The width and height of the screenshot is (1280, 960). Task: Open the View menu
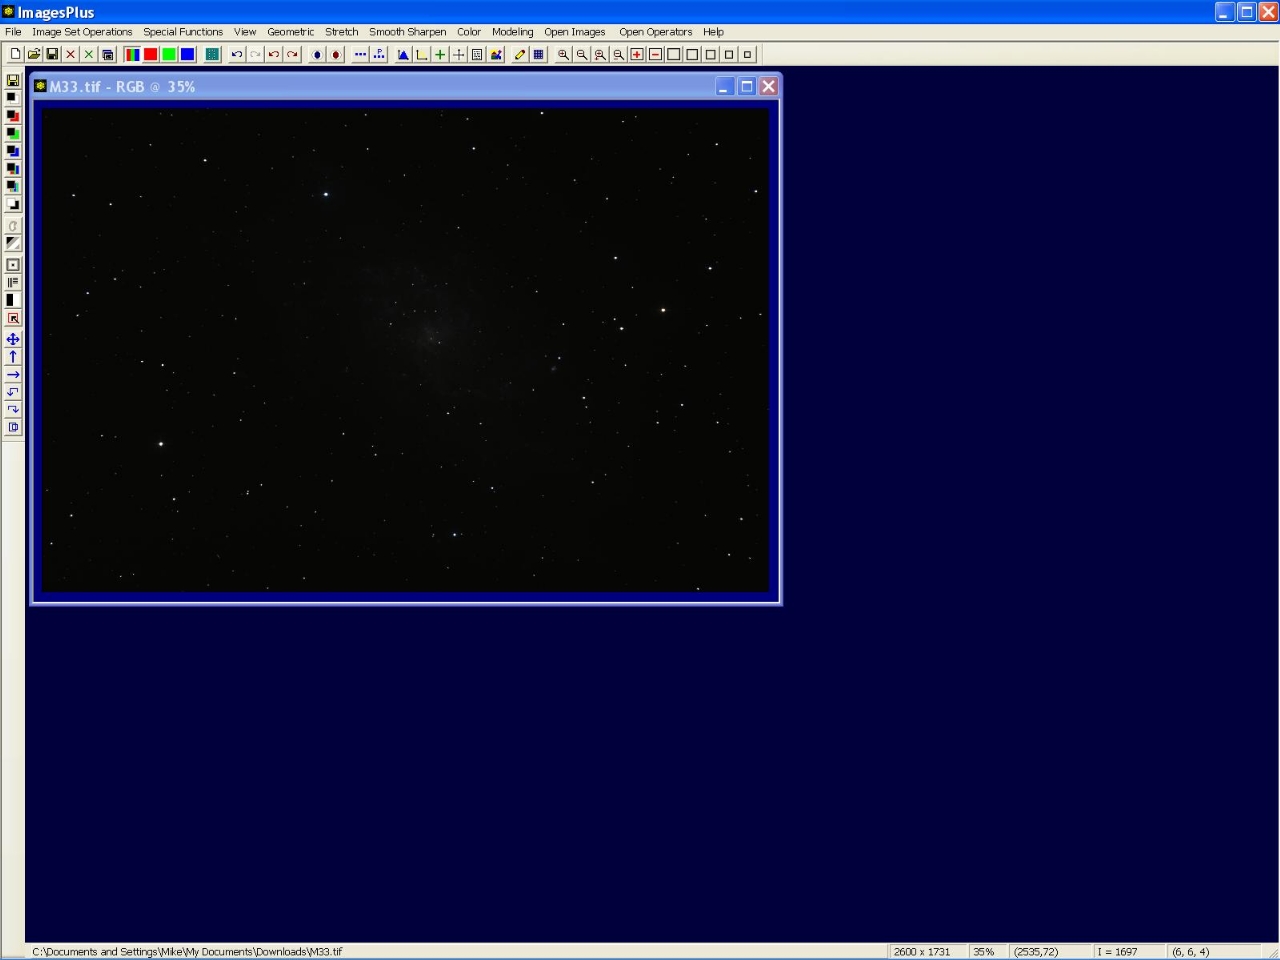click(245, 32)
